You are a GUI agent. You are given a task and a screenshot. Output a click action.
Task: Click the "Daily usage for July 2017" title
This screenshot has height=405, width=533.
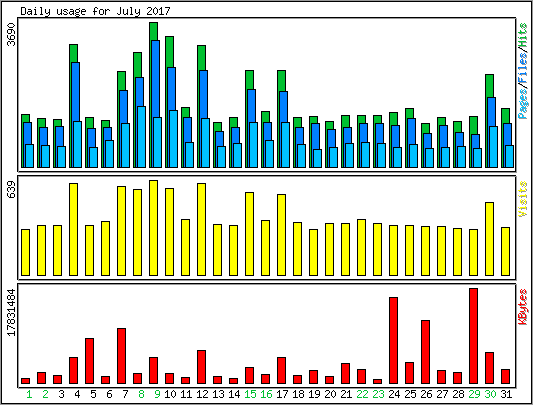(95, 11)
